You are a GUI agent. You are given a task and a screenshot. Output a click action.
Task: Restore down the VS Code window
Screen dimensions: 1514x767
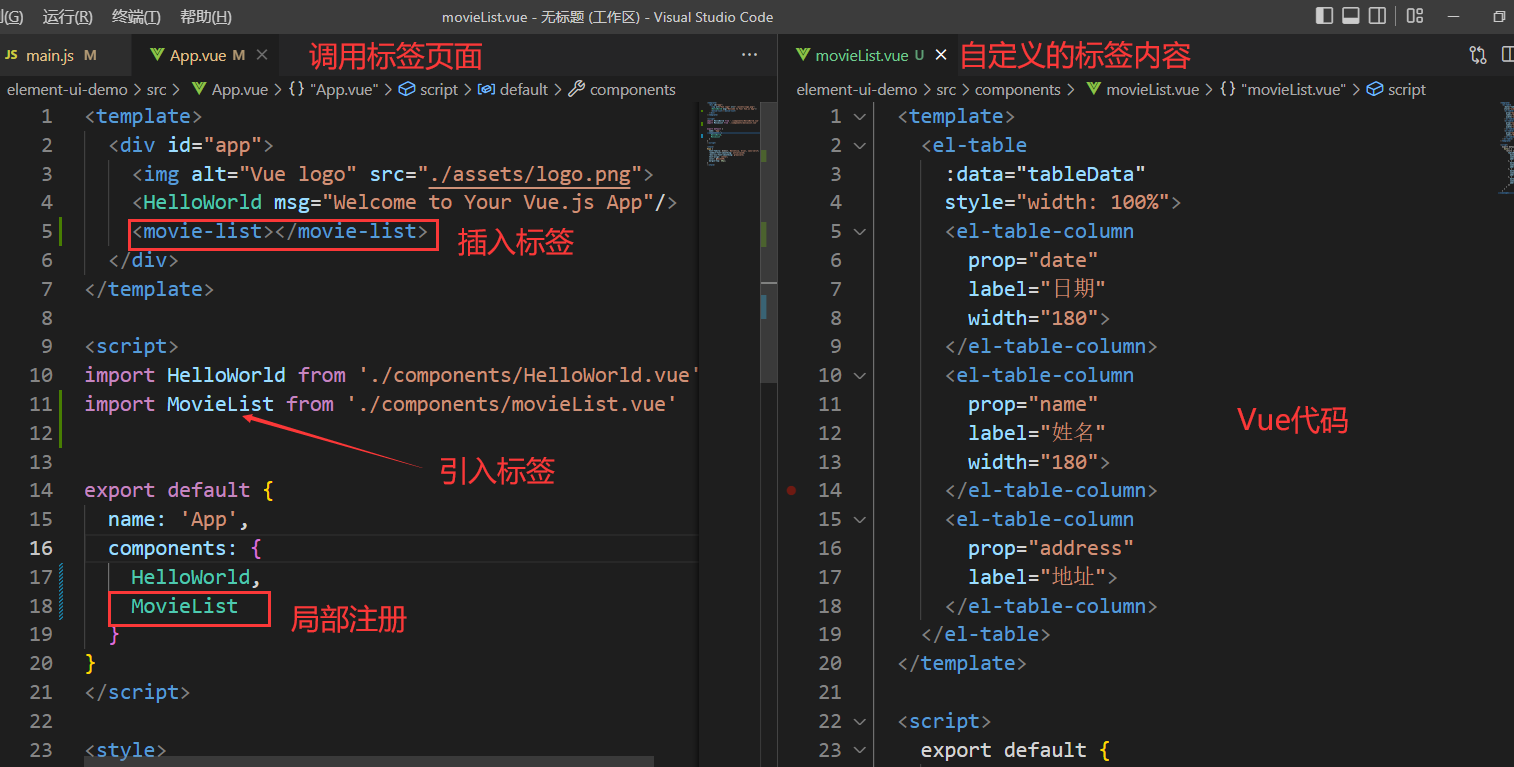(1499, 16)
